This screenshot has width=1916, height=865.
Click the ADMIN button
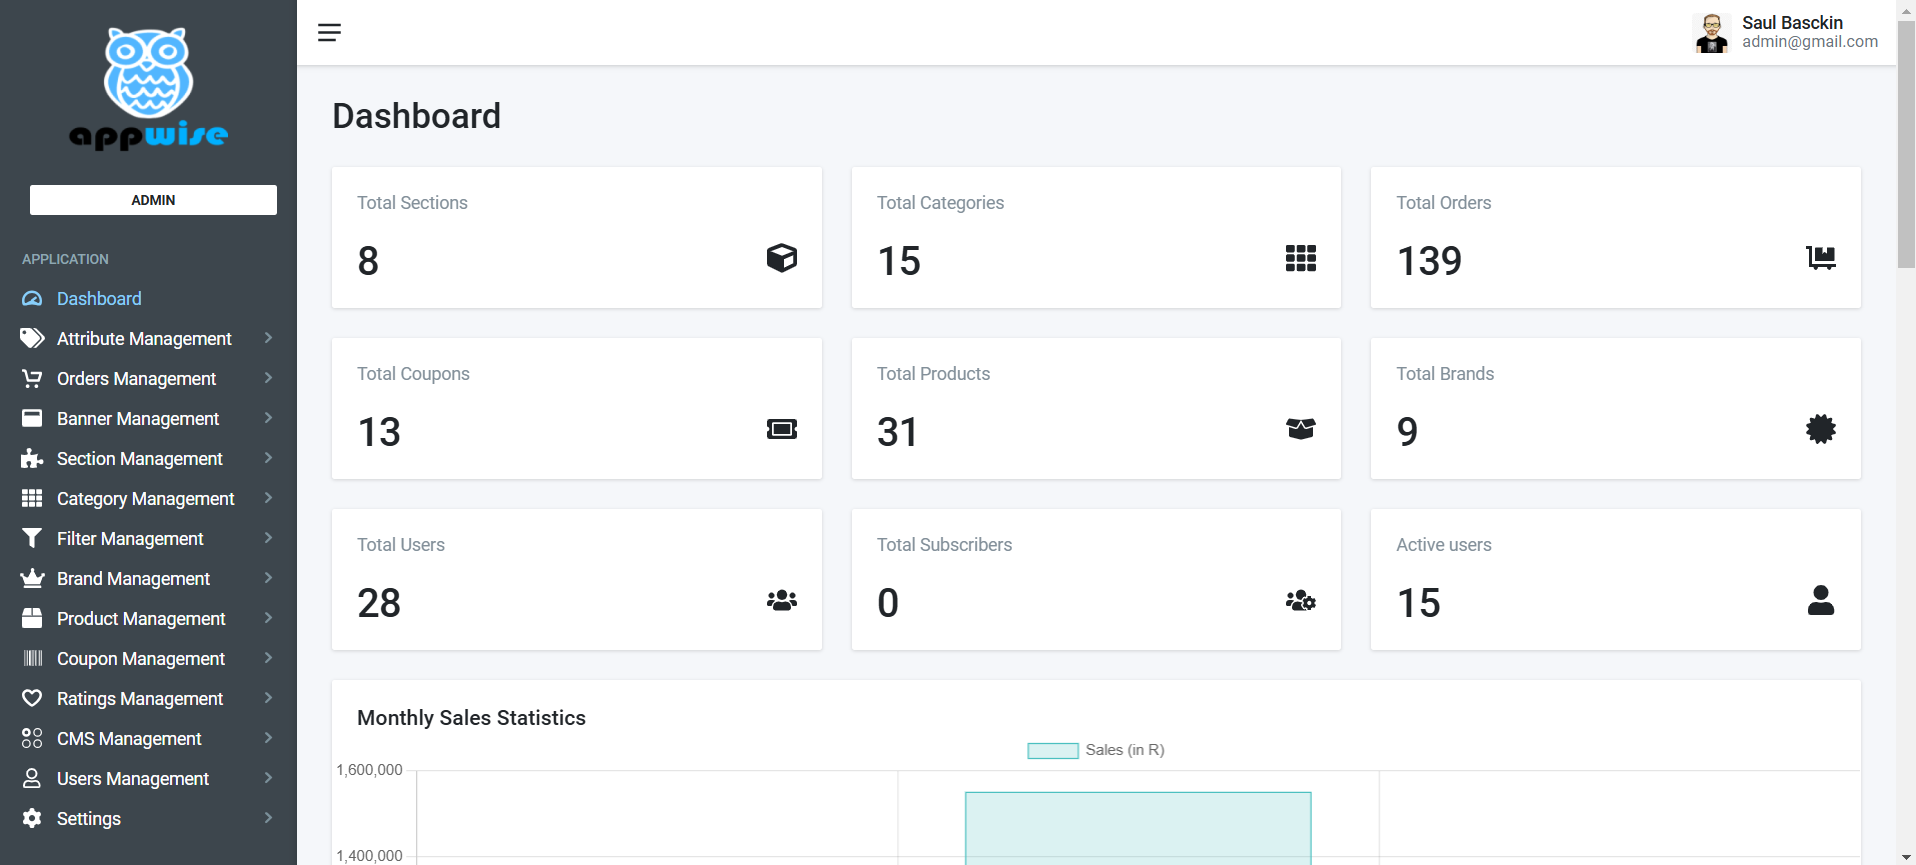click(153, 200)
